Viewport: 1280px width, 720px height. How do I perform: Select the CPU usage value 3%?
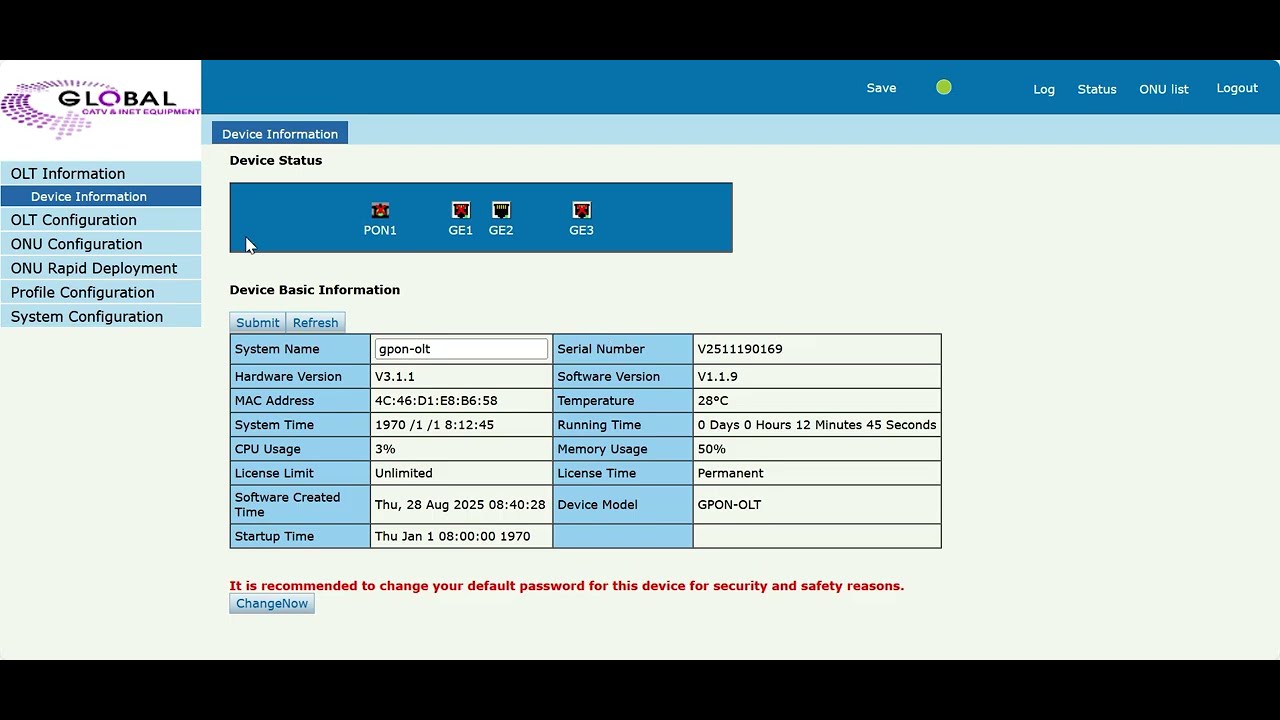tap(385, 449)
